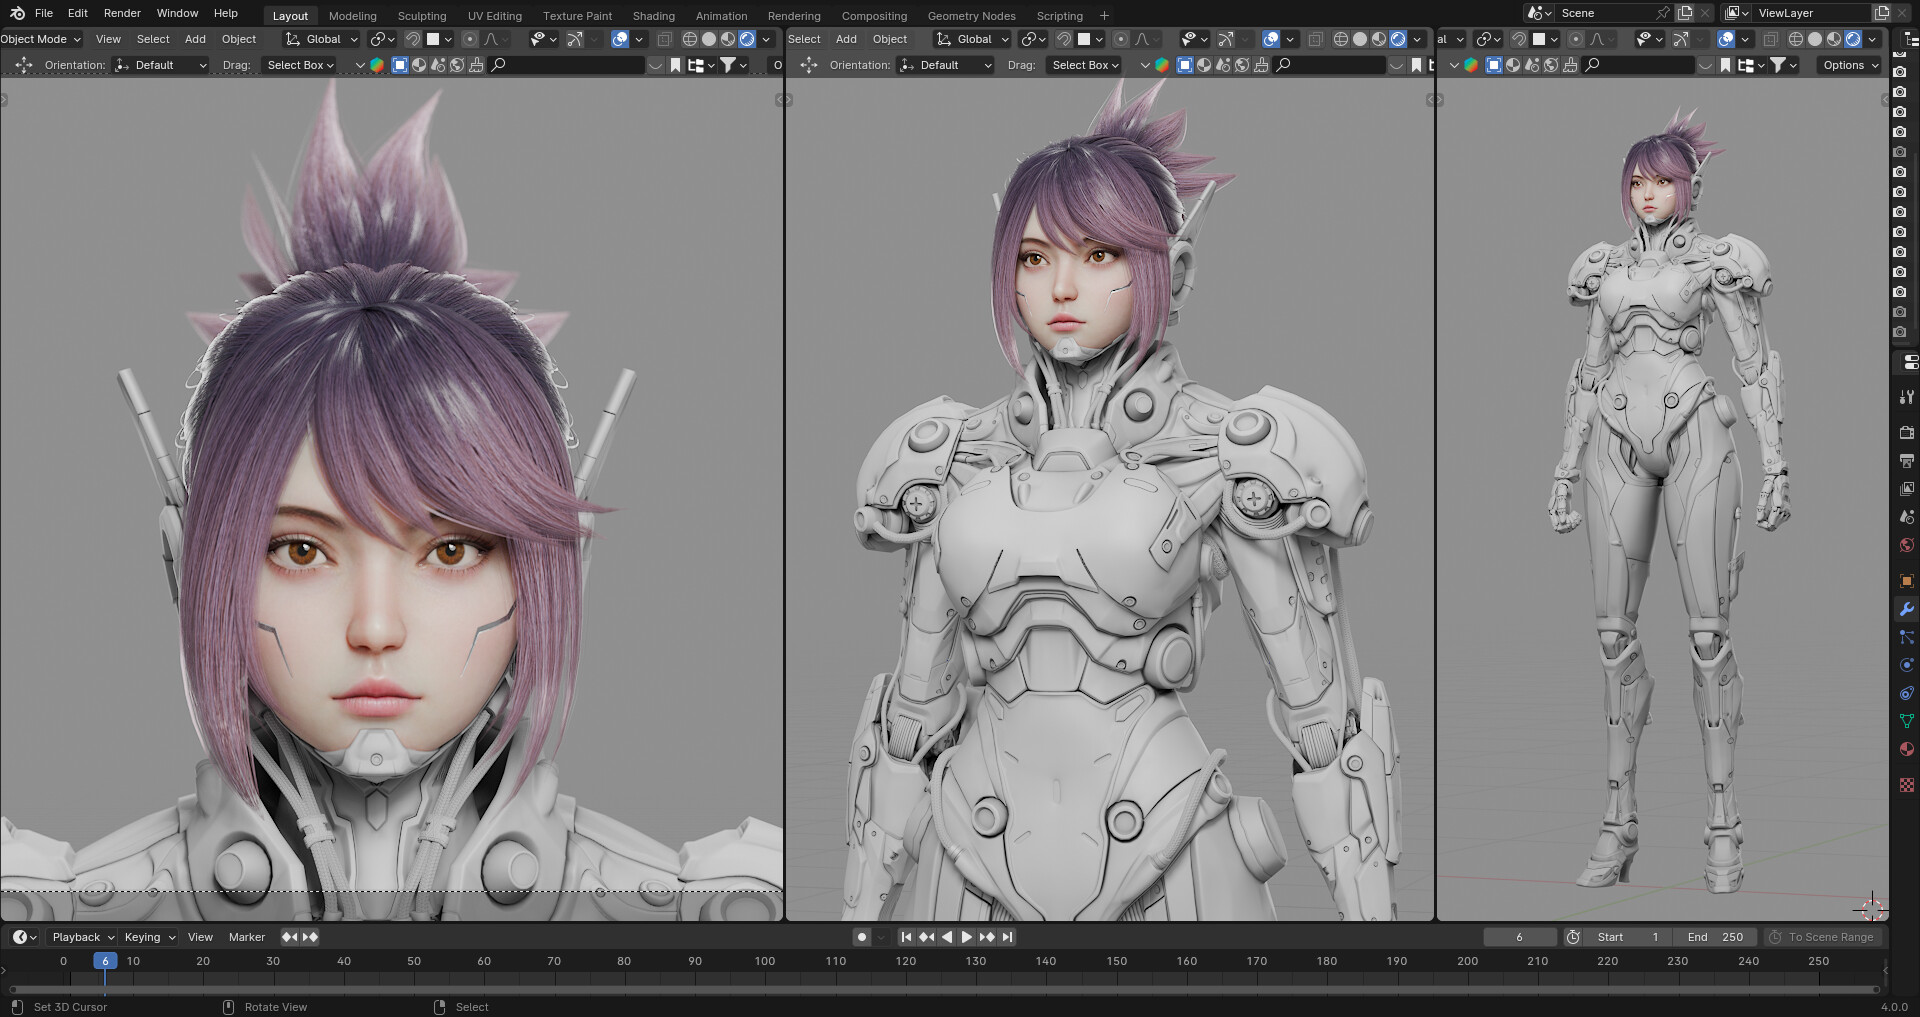Viewport: 1920px width, 1017px height.
Task: Jump to the first frame
Action: point(906,937)
